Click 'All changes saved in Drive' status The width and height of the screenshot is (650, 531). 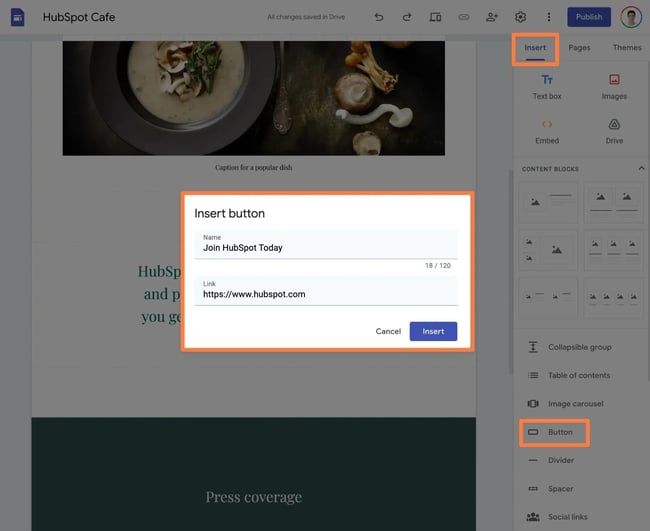[306, 17]
